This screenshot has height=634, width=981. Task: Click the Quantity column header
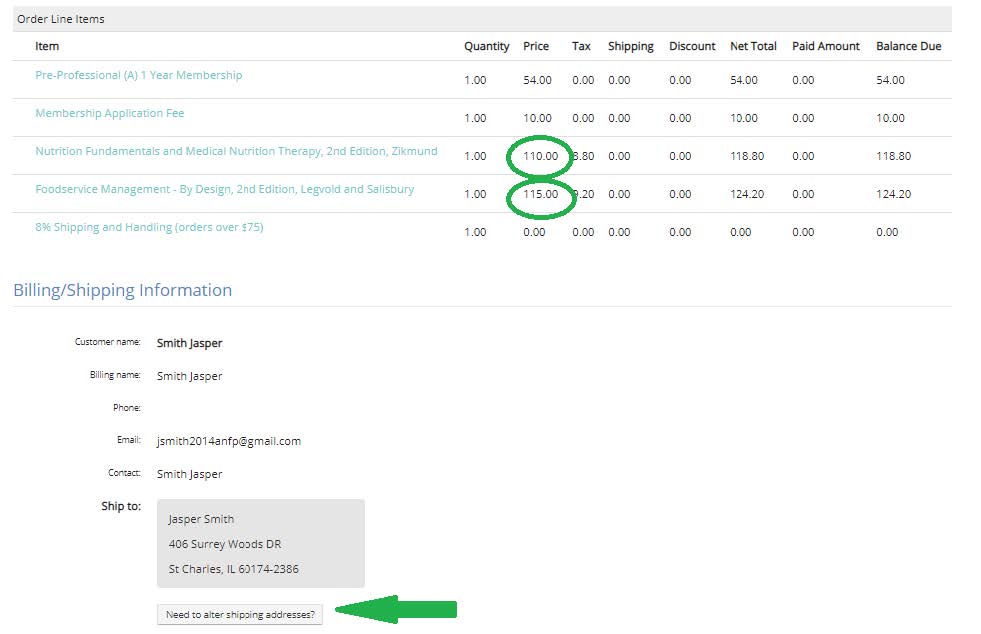[486, 47]
